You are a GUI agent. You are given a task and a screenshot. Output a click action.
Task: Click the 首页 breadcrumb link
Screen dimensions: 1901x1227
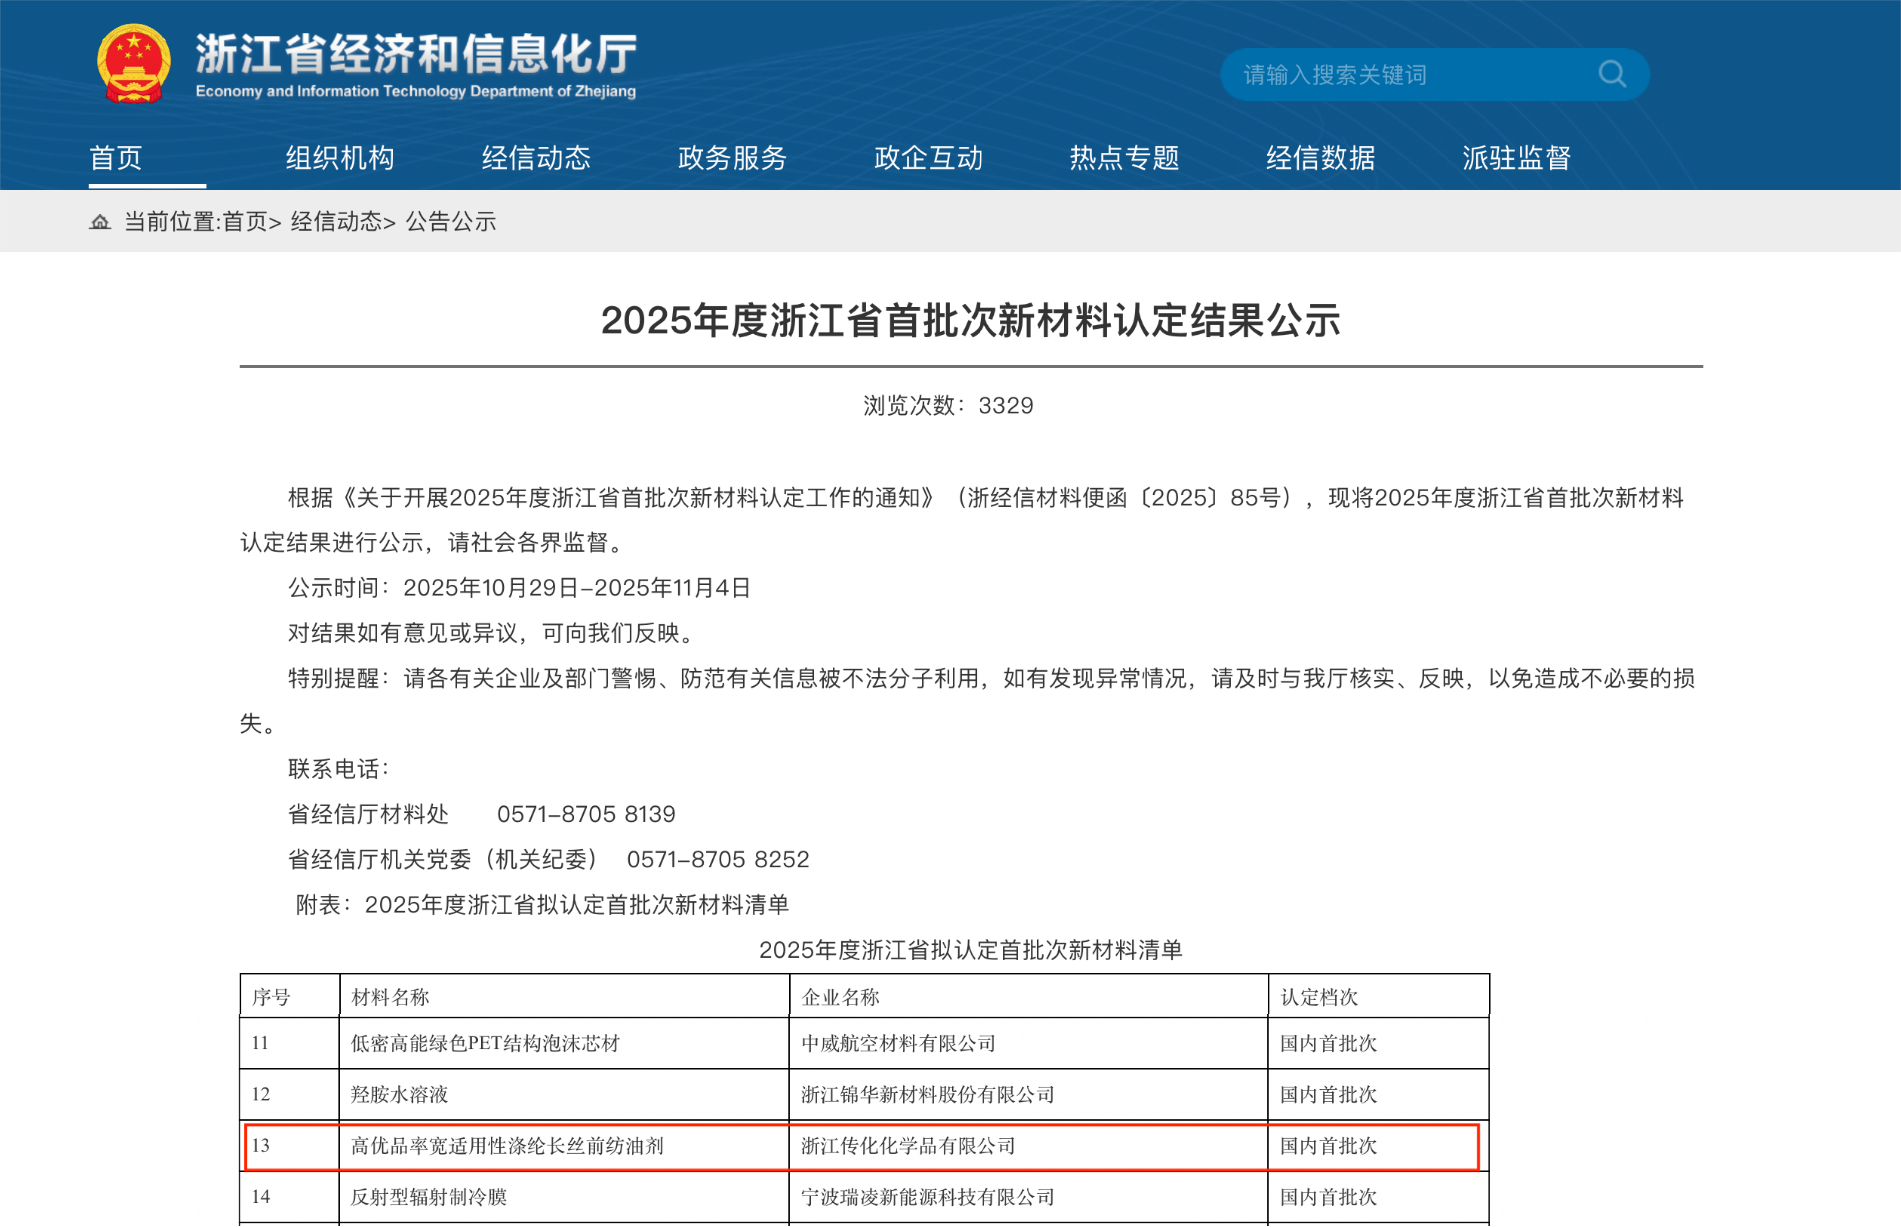point(244,222)
